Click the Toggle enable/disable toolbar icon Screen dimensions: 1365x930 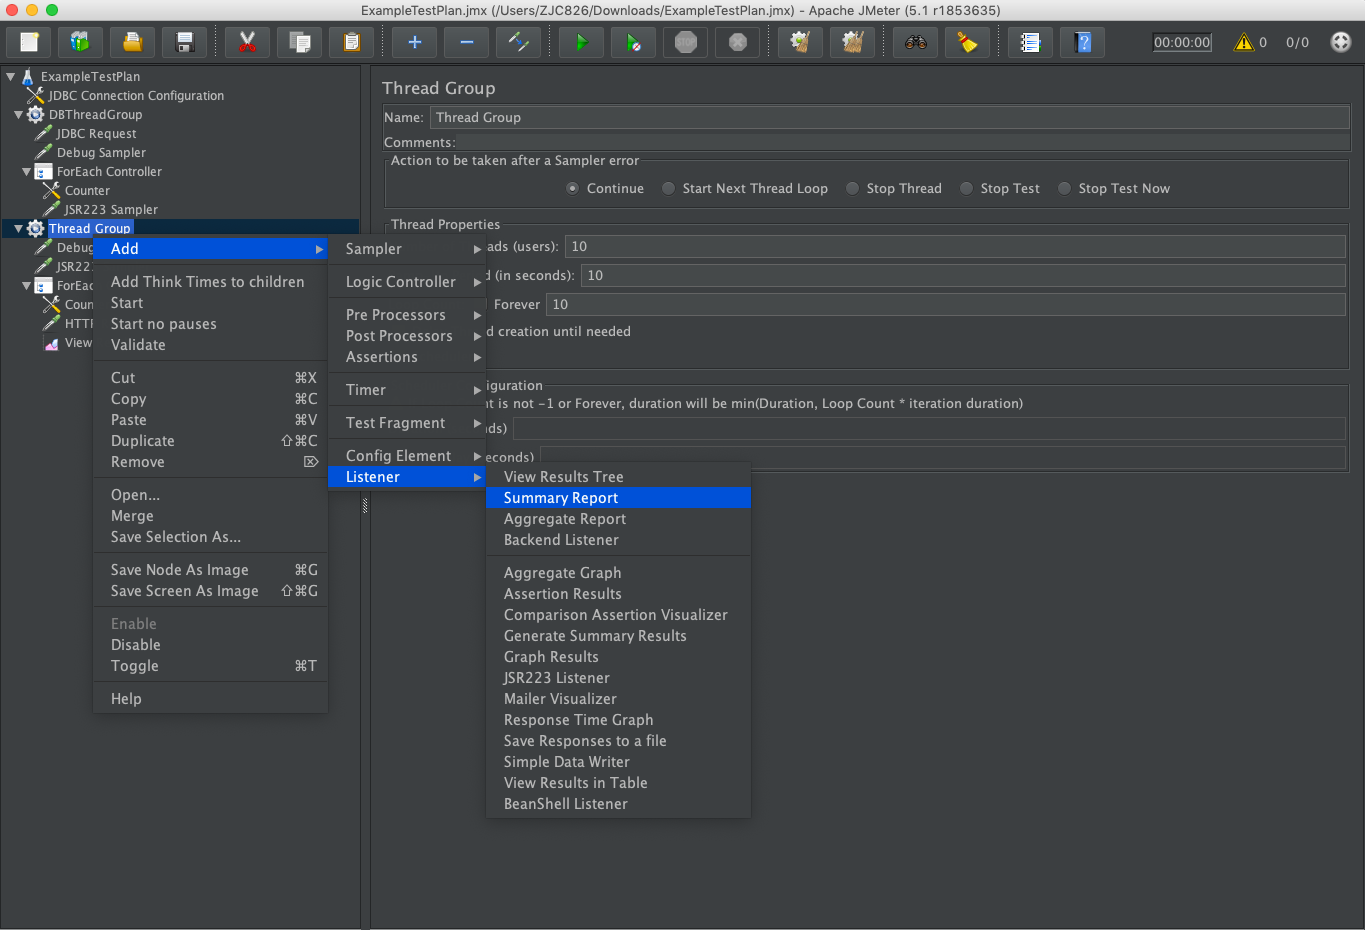[x=518, y=42]
